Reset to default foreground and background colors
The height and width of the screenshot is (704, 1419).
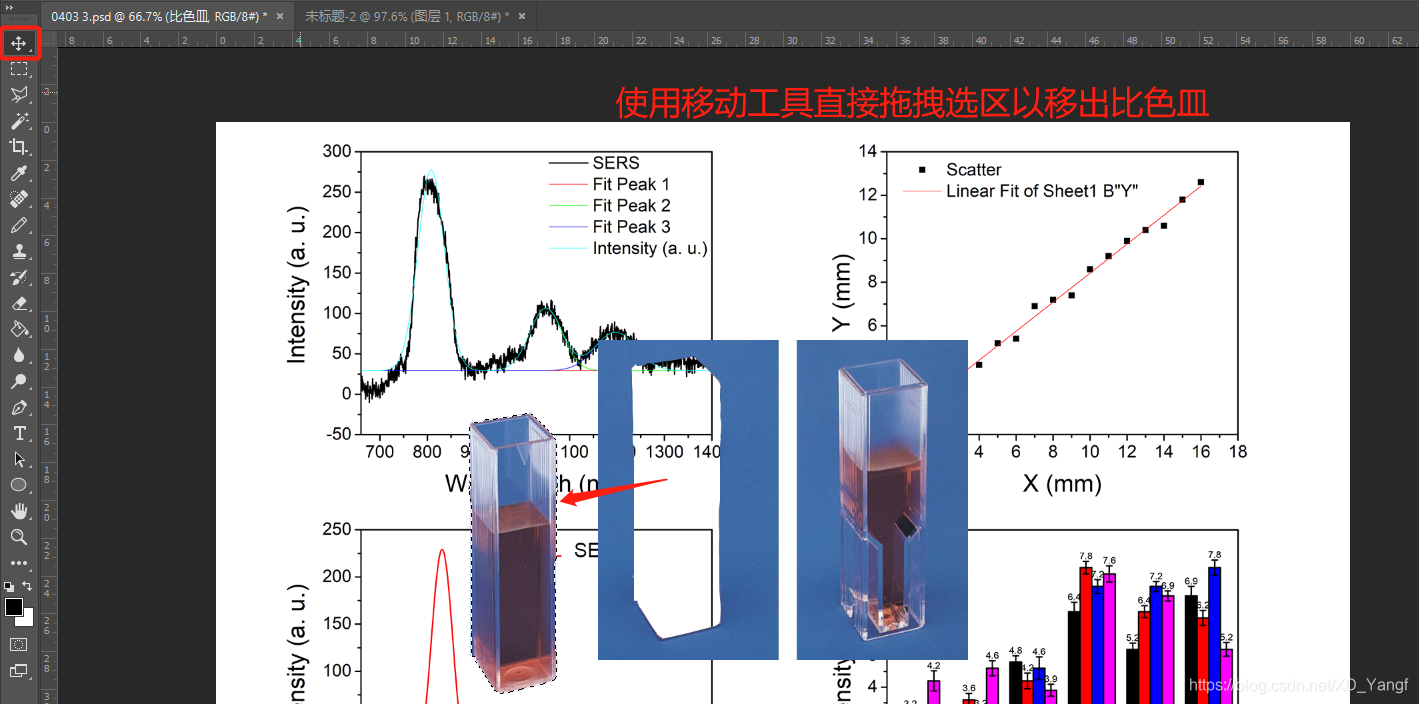coord(9,586)
